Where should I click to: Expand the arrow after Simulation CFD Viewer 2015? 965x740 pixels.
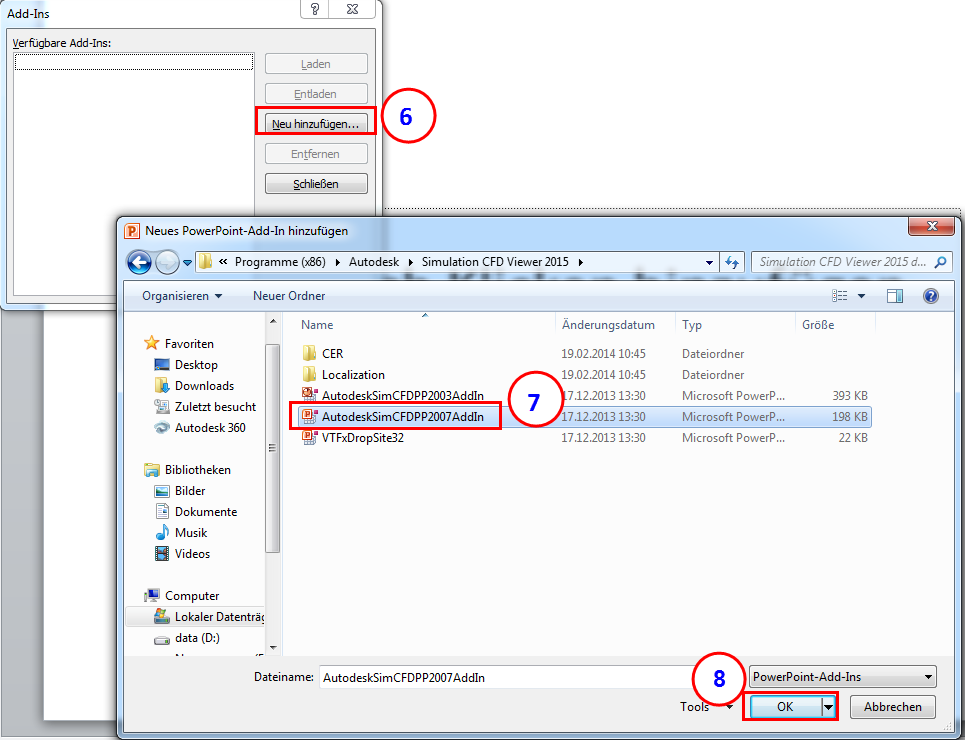click(x=580, y=262)
